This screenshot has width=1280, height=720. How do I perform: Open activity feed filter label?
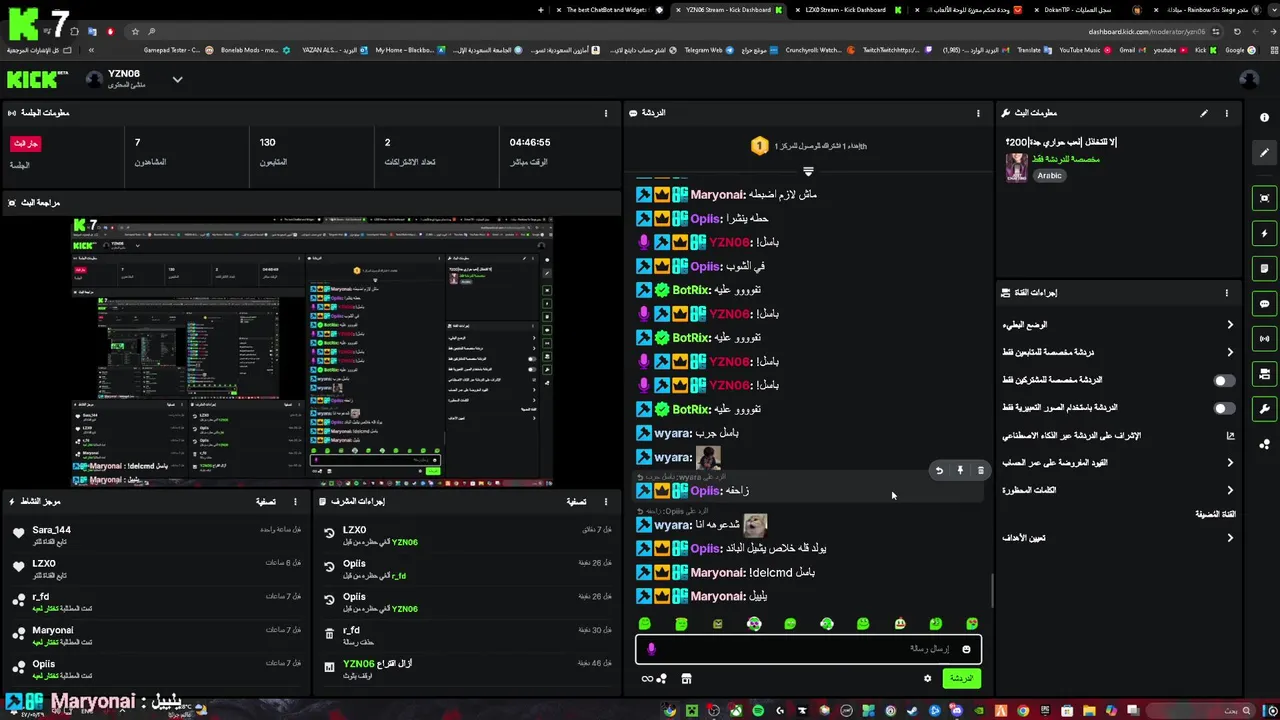[265, 502]
